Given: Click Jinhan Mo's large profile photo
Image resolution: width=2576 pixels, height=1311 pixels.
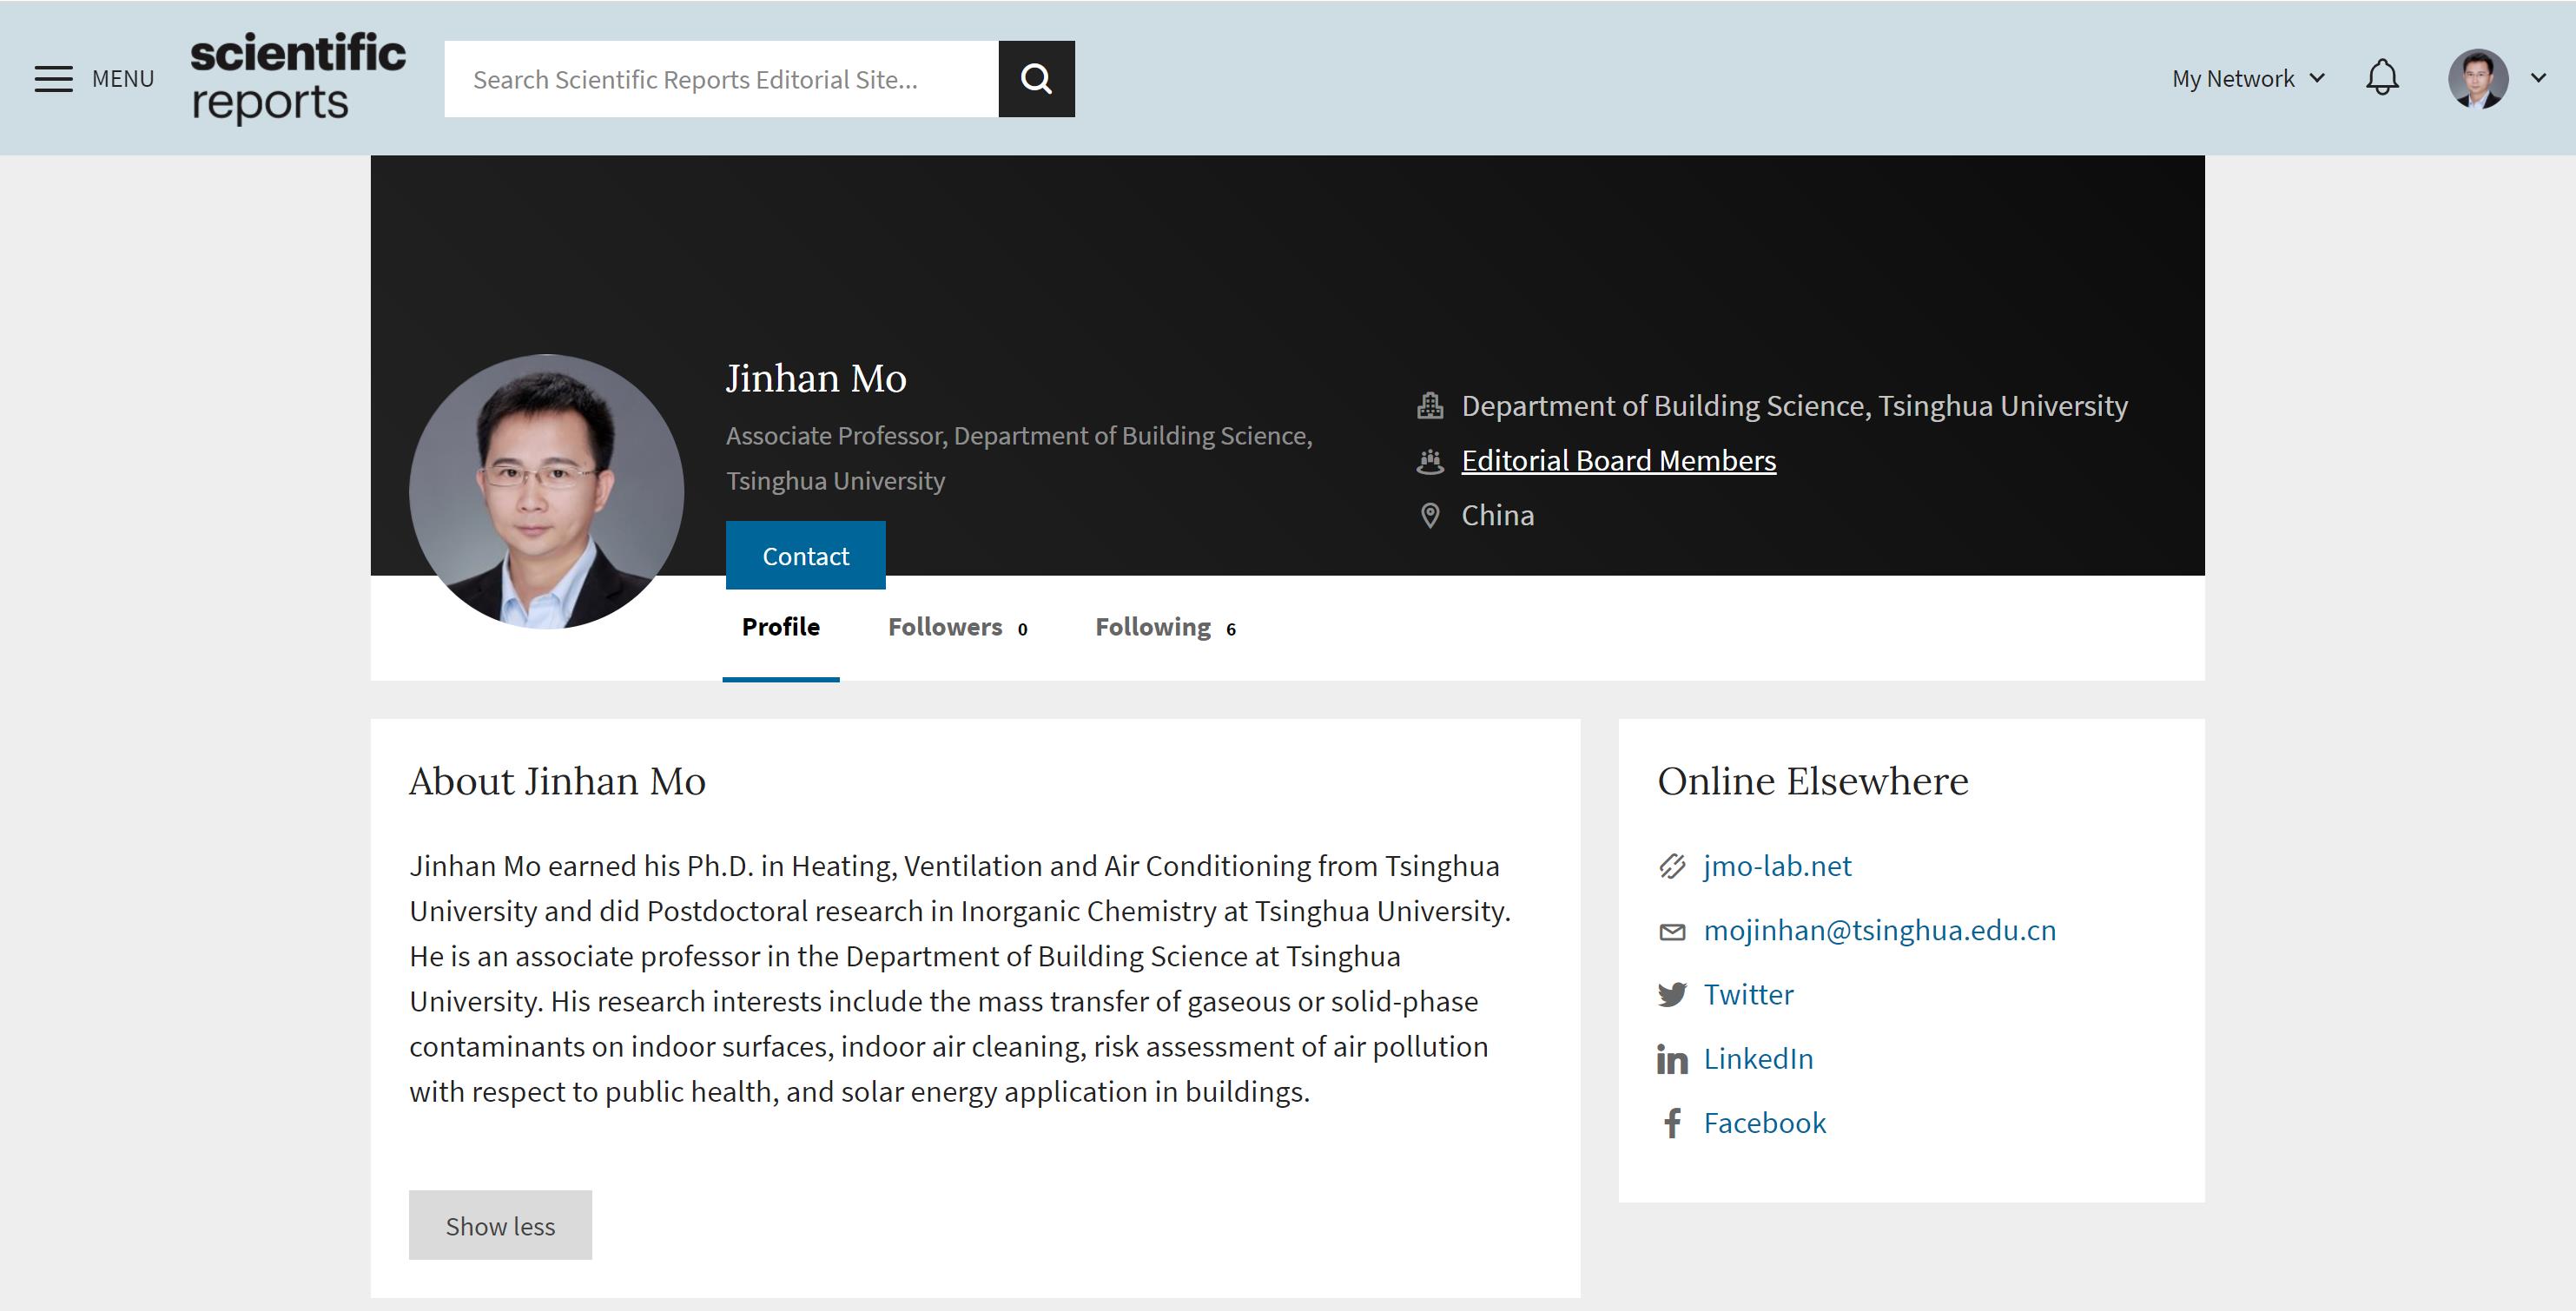Looking at the screenshot, I should [x=547, y=491].
